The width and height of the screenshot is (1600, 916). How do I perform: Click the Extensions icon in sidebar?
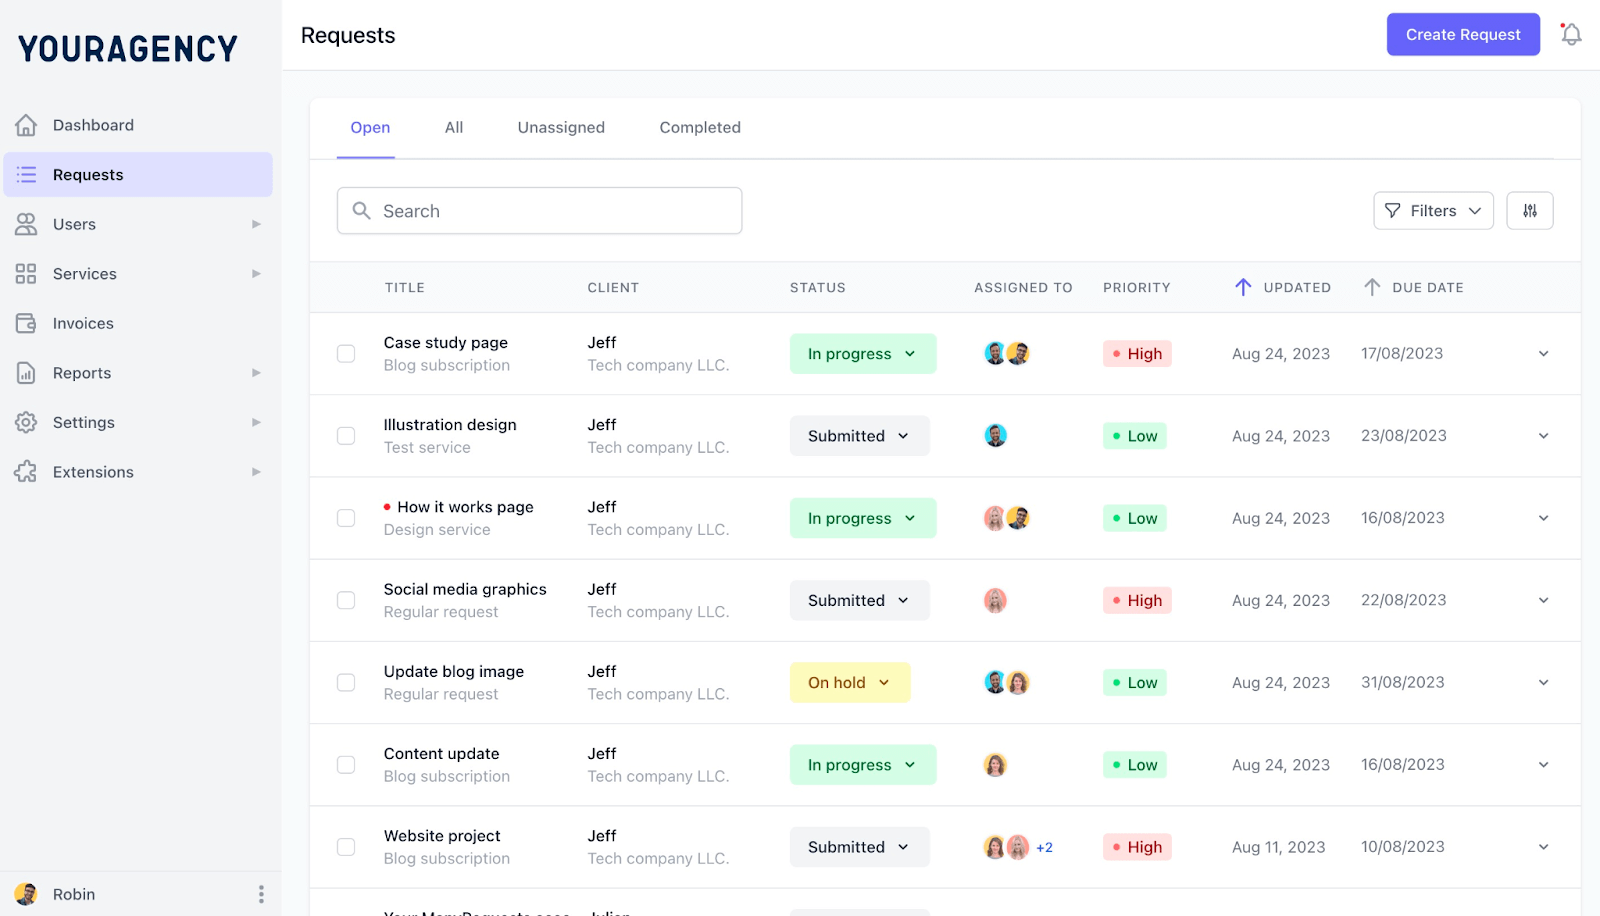point(26,471)
